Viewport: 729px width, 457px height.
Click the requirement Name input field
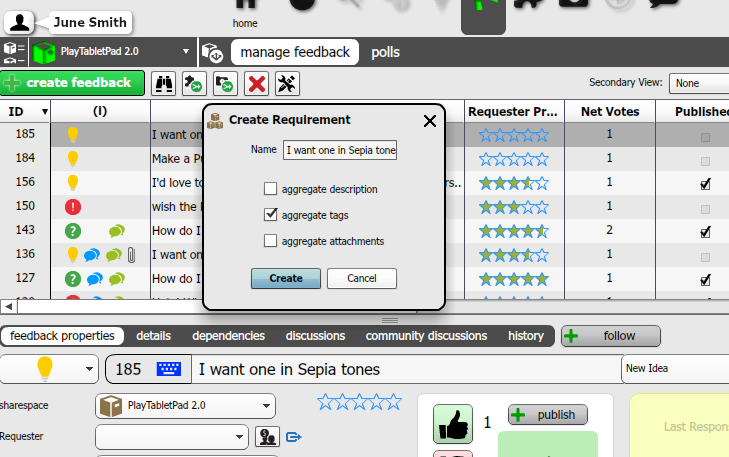(x=341, y=150)
